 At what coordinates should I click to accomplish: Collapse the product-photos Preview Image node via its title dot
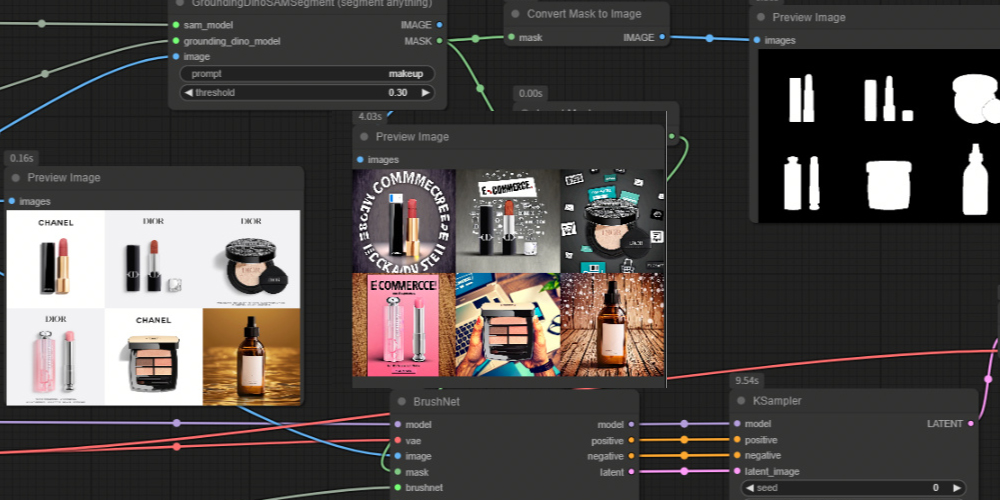coord(16,177)
